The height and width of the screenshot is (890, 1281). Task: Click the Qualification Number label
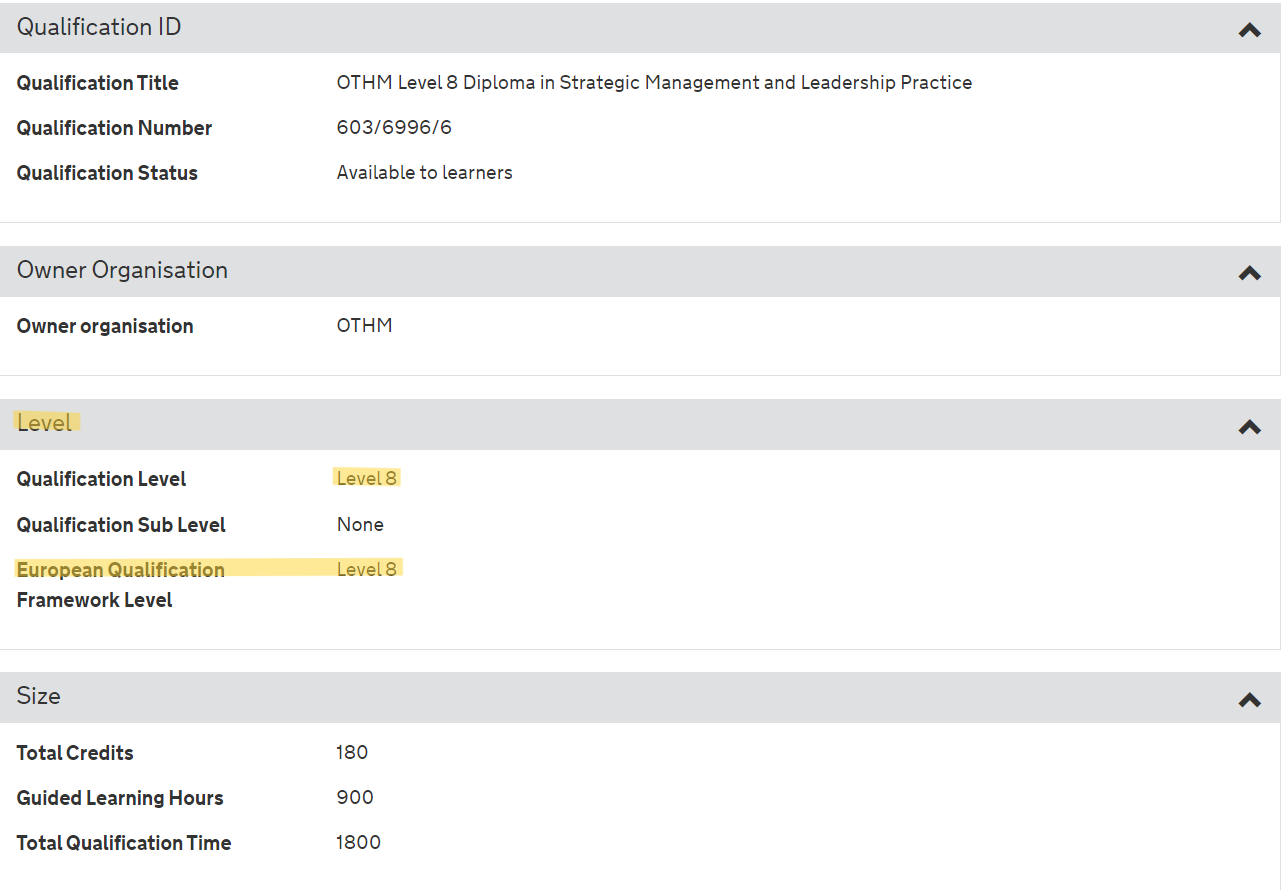(114, 128)
